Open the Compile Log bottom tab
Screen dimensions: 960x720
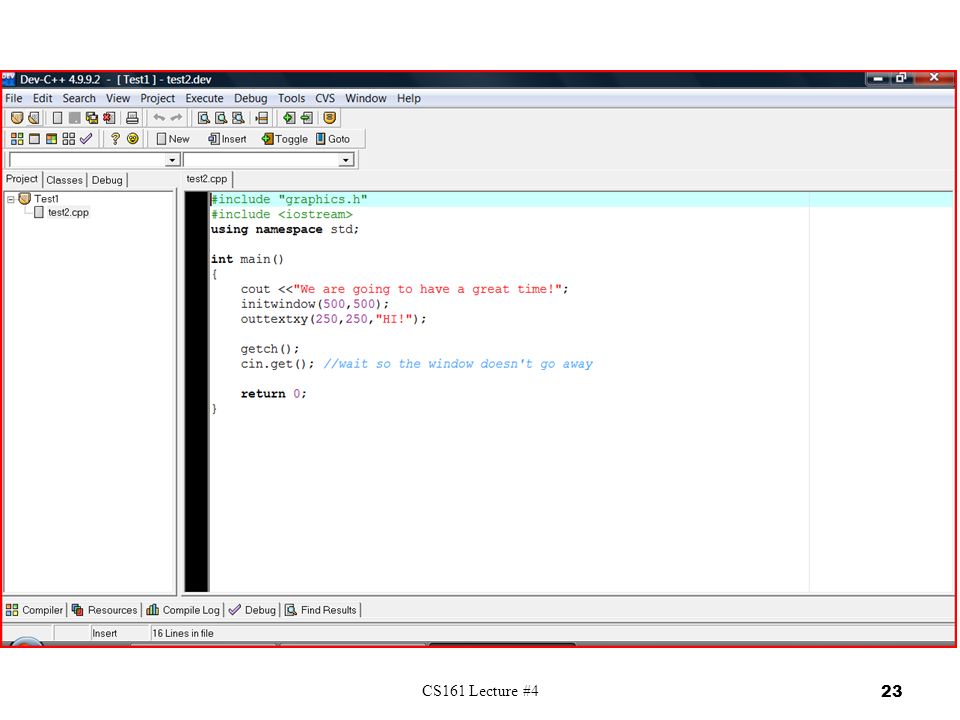(x=183, y=610)
